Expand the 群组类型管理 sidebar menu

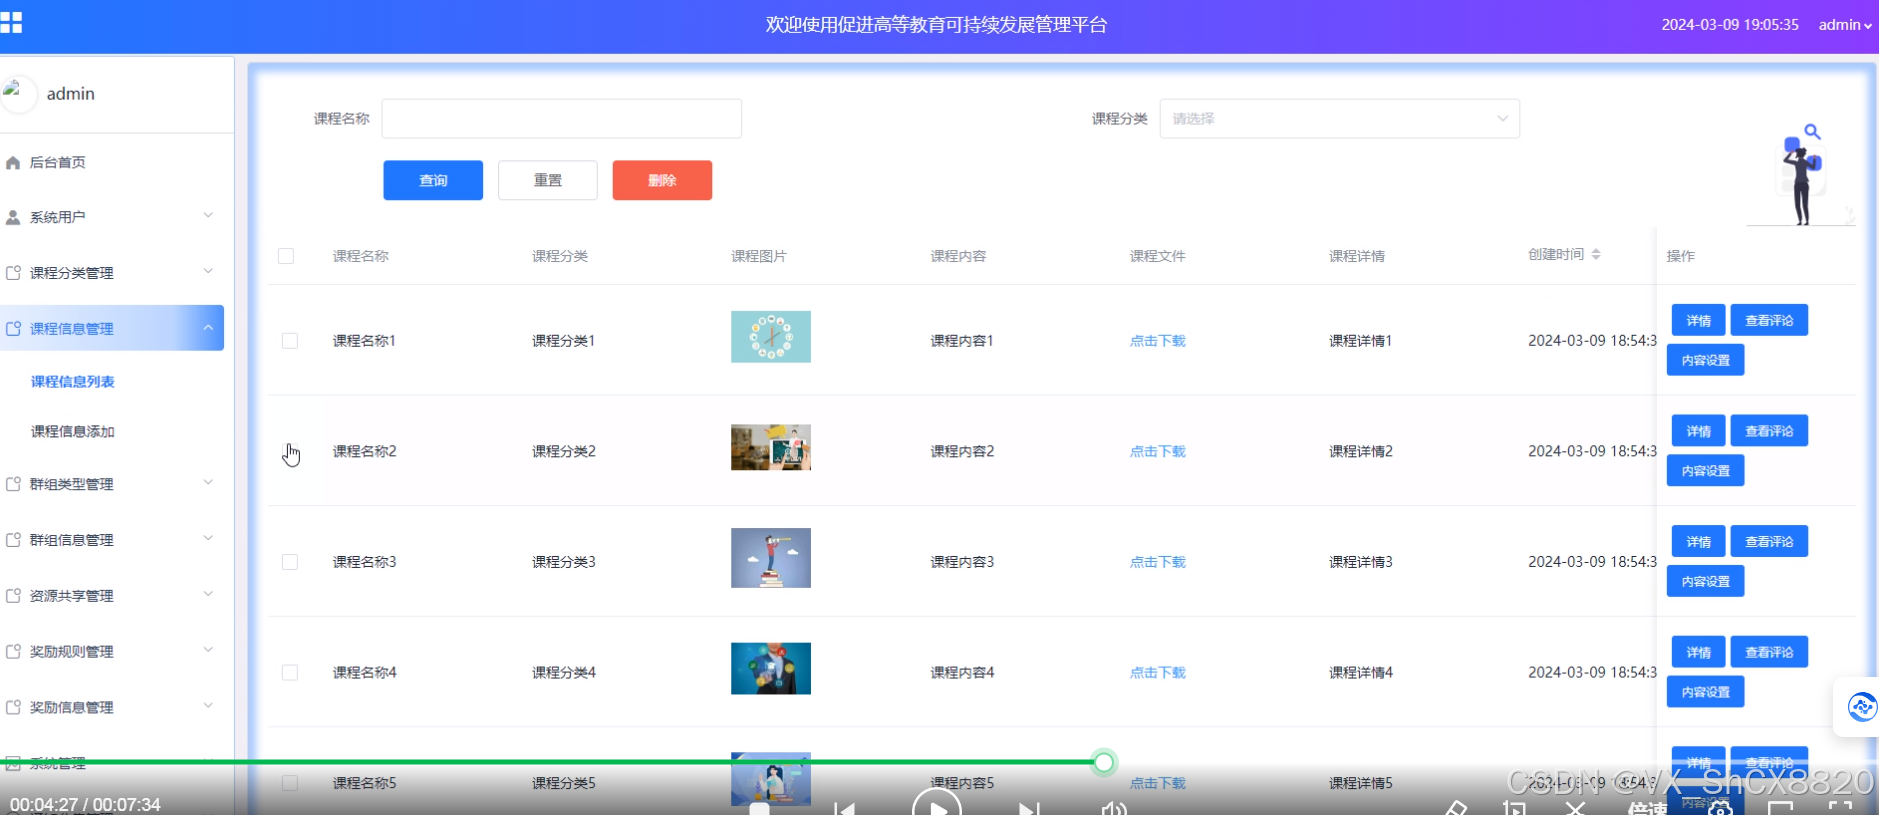coord(110,484)
